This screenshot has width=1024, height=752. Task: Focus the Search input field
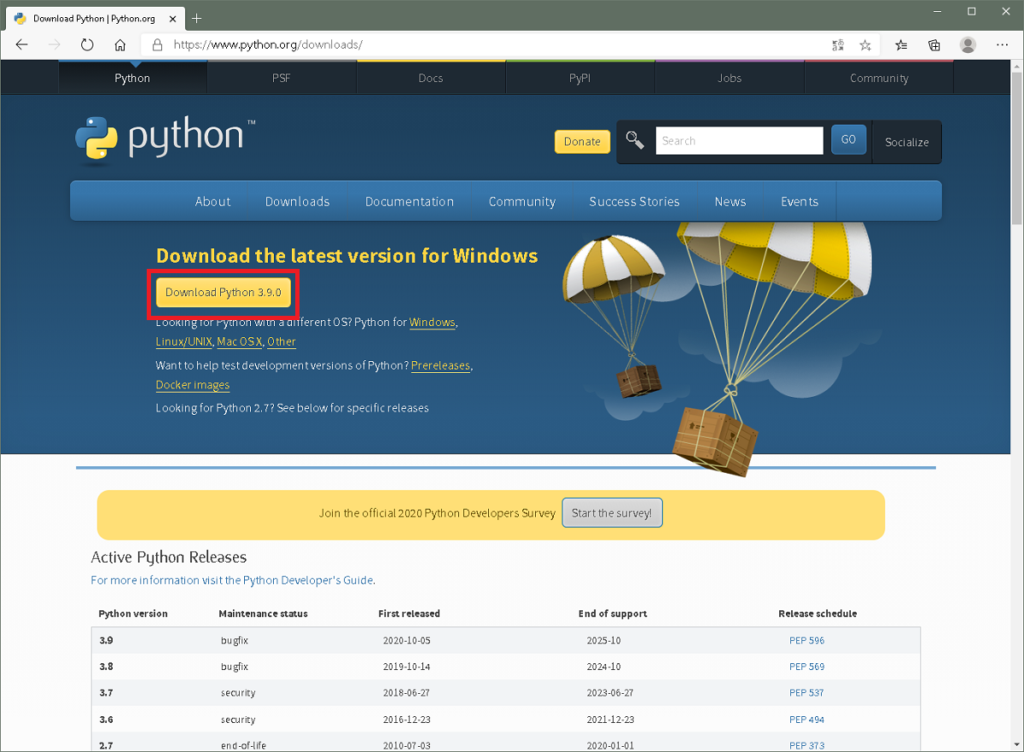(x=739, y=140)
